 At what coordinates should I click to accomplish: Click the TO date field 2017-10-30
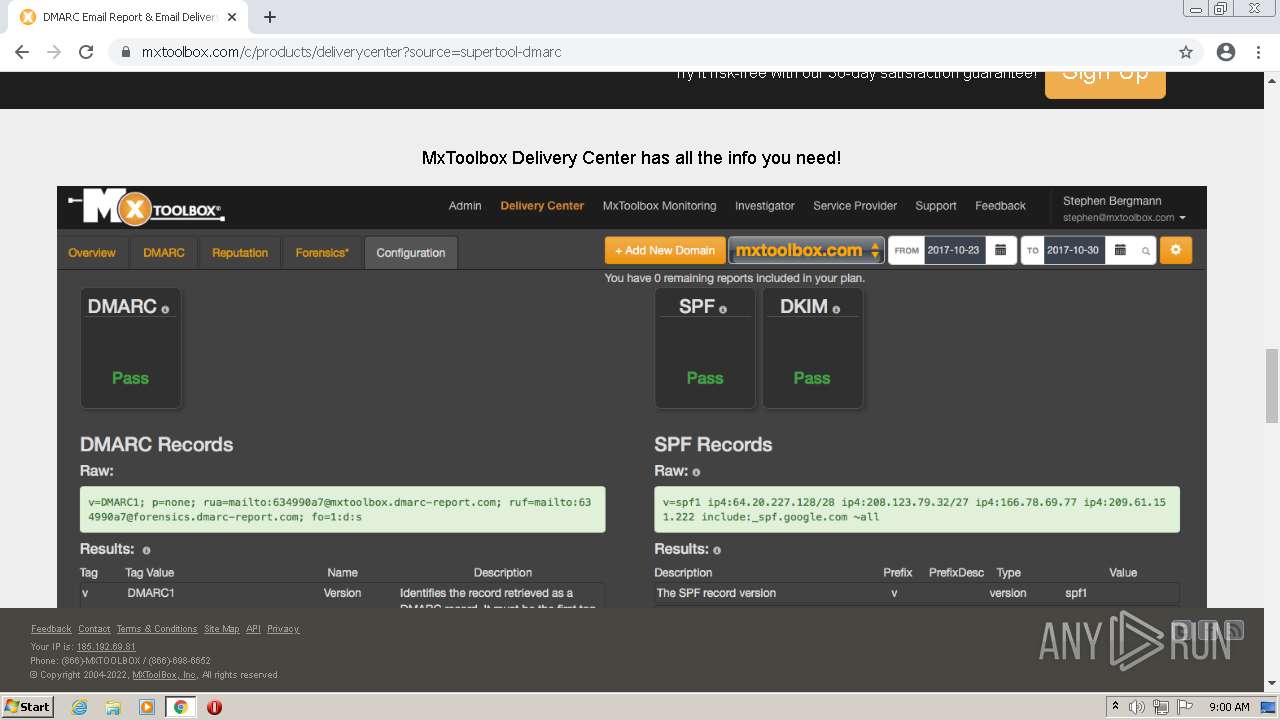1074,250
